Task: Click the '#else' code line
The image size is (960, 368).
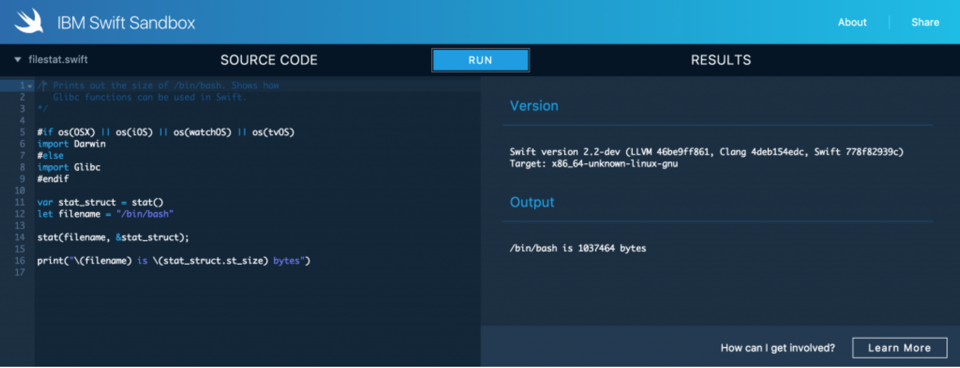Action: [50, 156]
